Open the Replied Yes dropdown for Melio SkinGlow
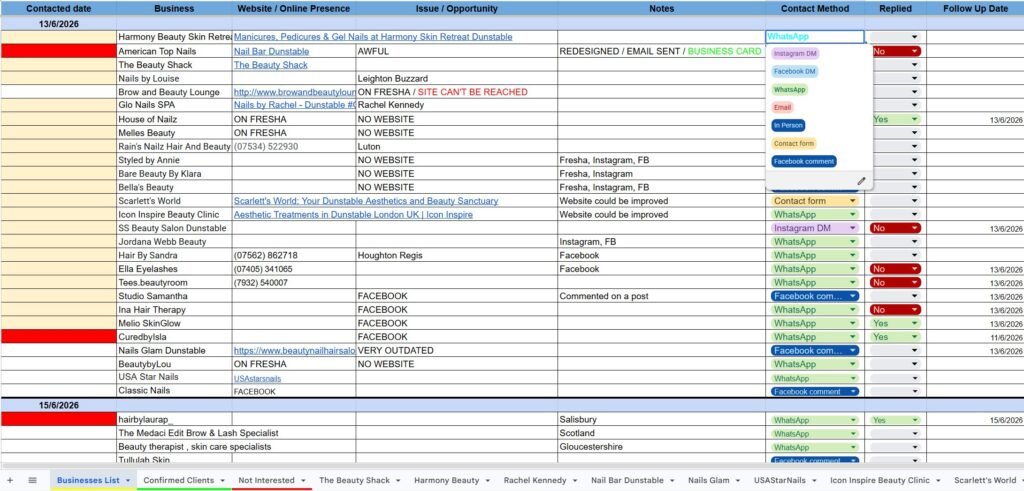 (x=895, y=324)
